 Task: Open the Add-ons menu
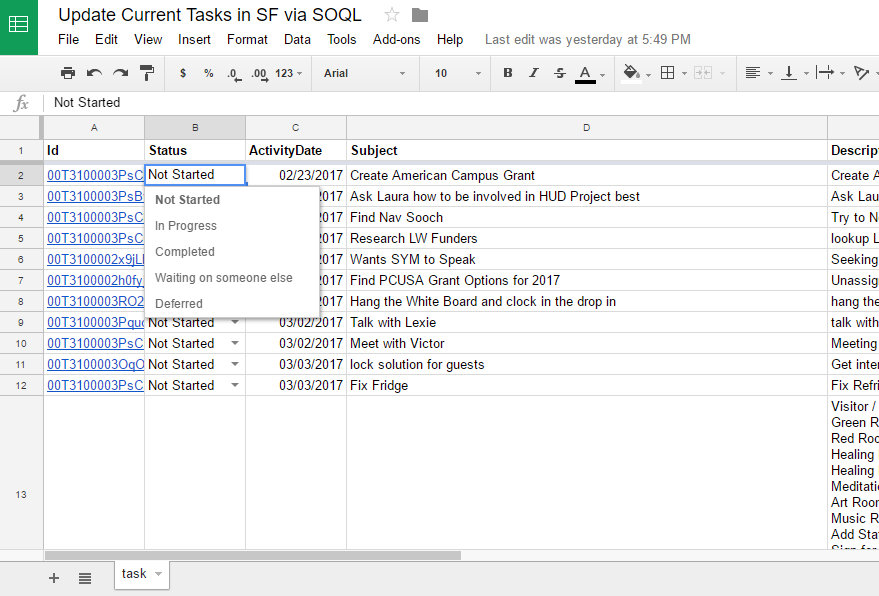click(x=396, y=39)
